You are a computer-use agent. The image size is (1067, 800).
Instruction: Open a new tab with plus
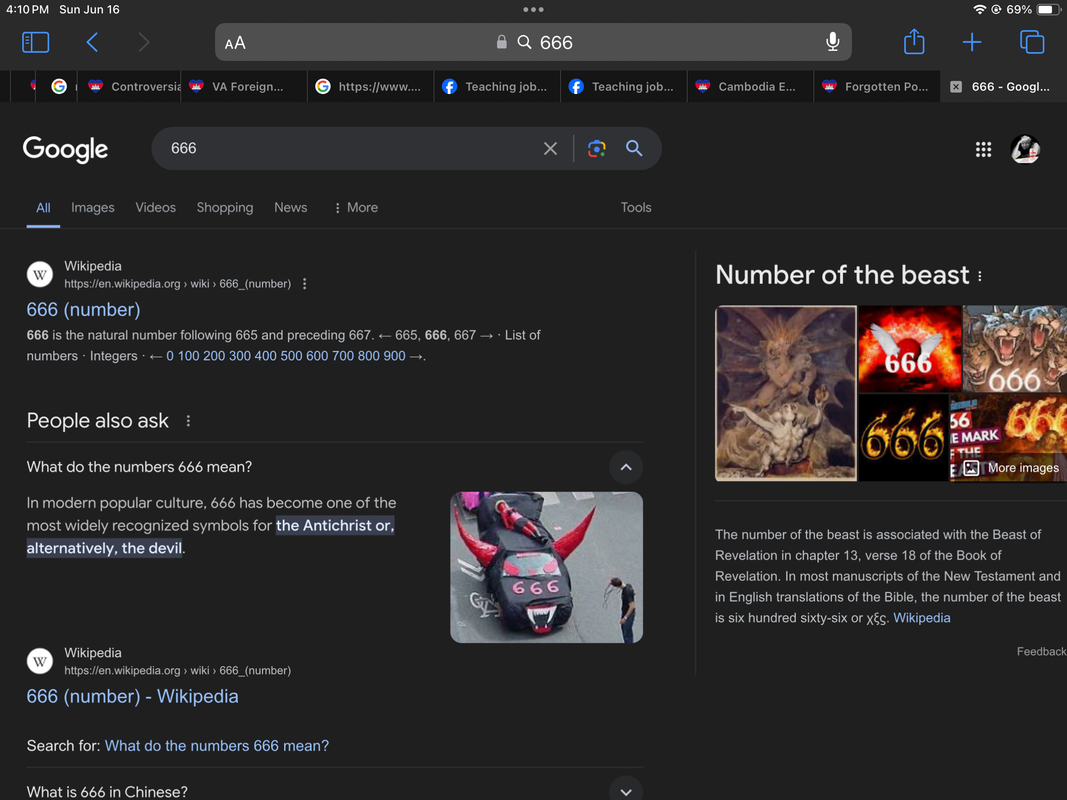click(x=972, y=42)
